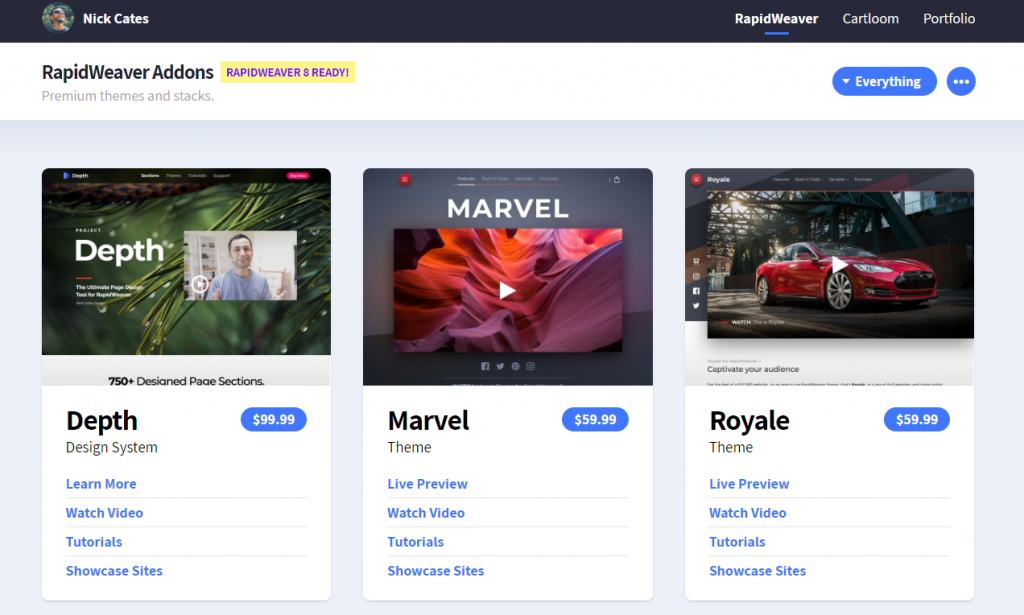Open the three-dots more options button
Screen dimensions: 1024x615
(x=961, y=82)
